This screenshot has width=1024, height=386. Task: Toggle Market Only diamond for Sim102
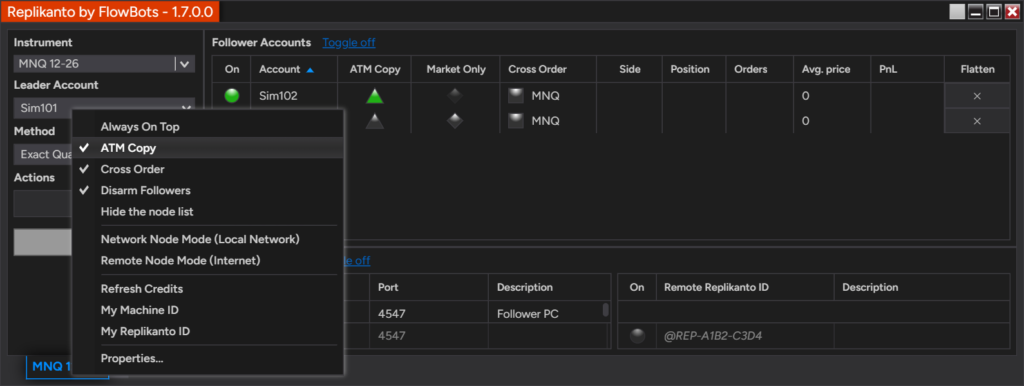455,96
